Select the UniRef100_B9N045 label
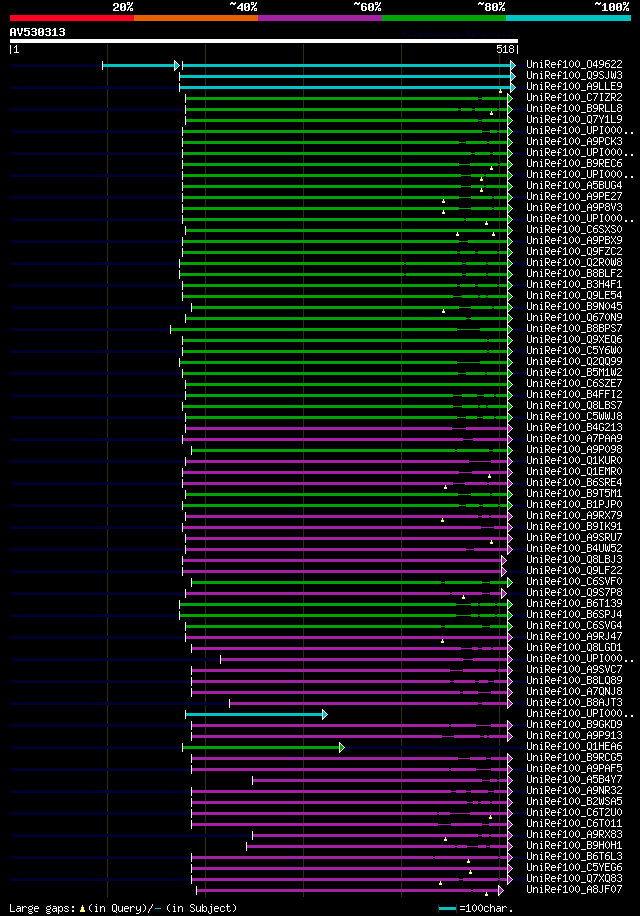Screen dimensions: 640x916 pos(574,307)
